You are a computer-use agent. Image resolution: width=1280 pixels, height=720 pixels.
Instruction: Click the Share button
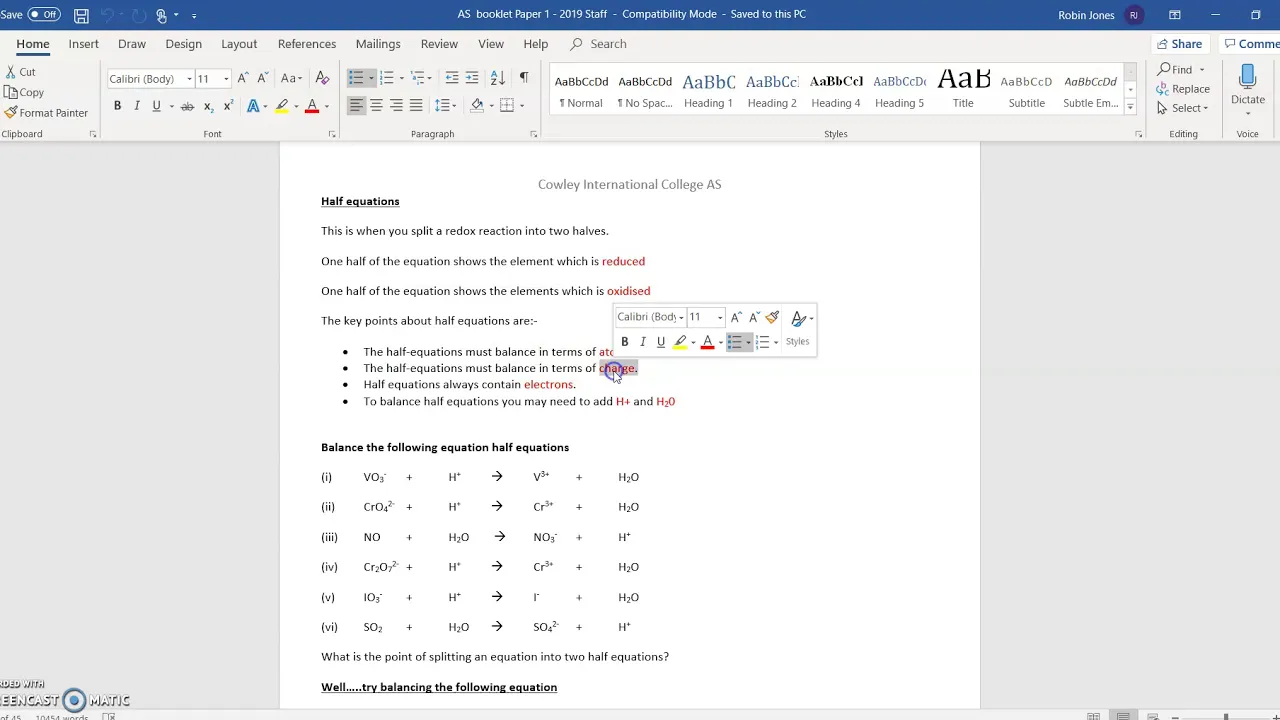1180,44
